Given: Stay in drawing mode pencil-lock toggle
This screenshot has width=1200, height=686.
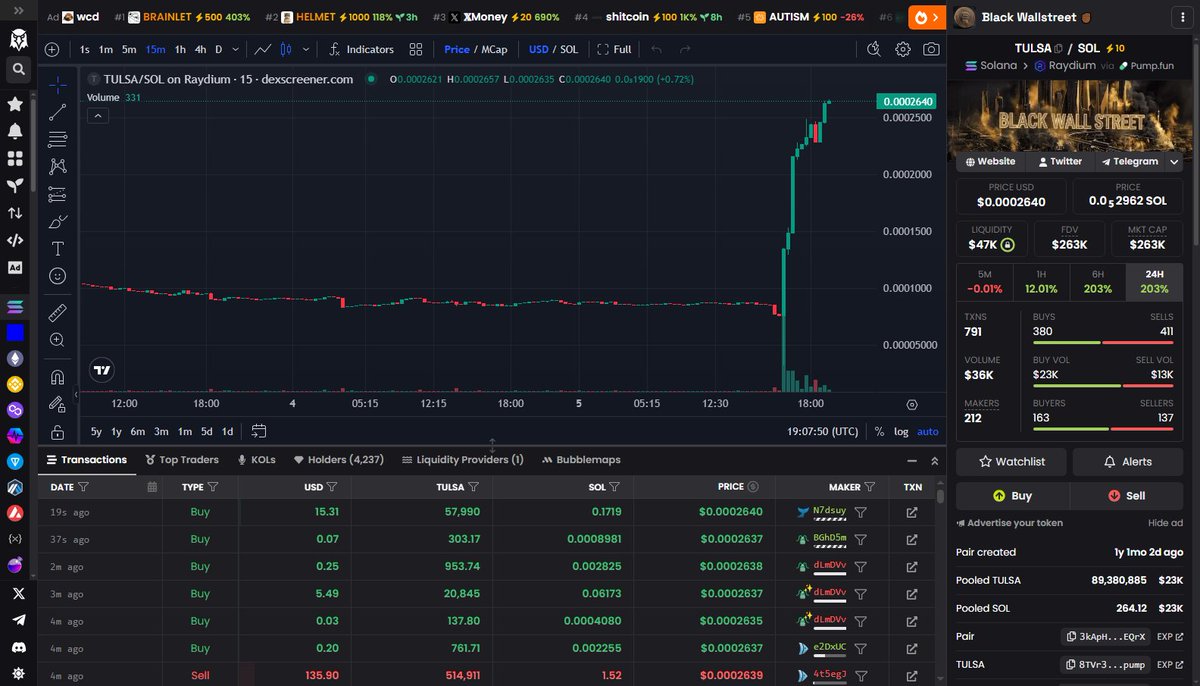Looking at the screenshot, I should [x=58, y=404].
